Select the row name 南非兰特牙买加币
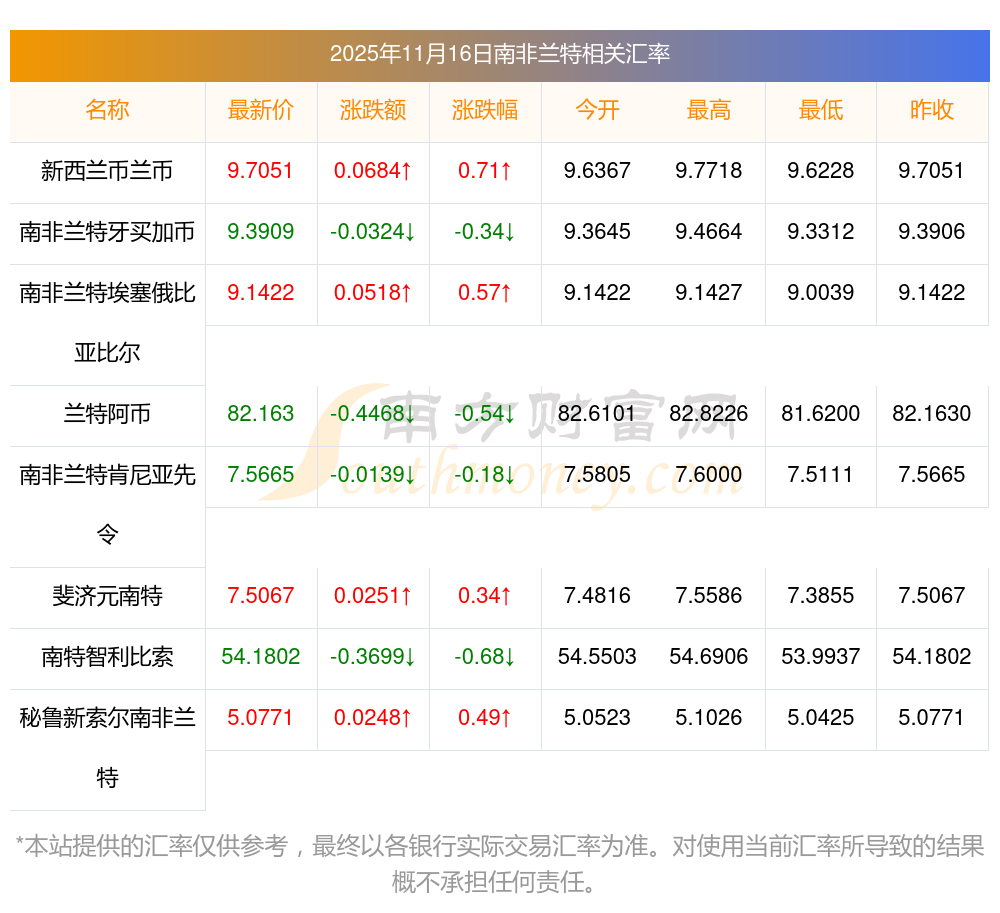Screen dimensions: 1000x913 107,232
